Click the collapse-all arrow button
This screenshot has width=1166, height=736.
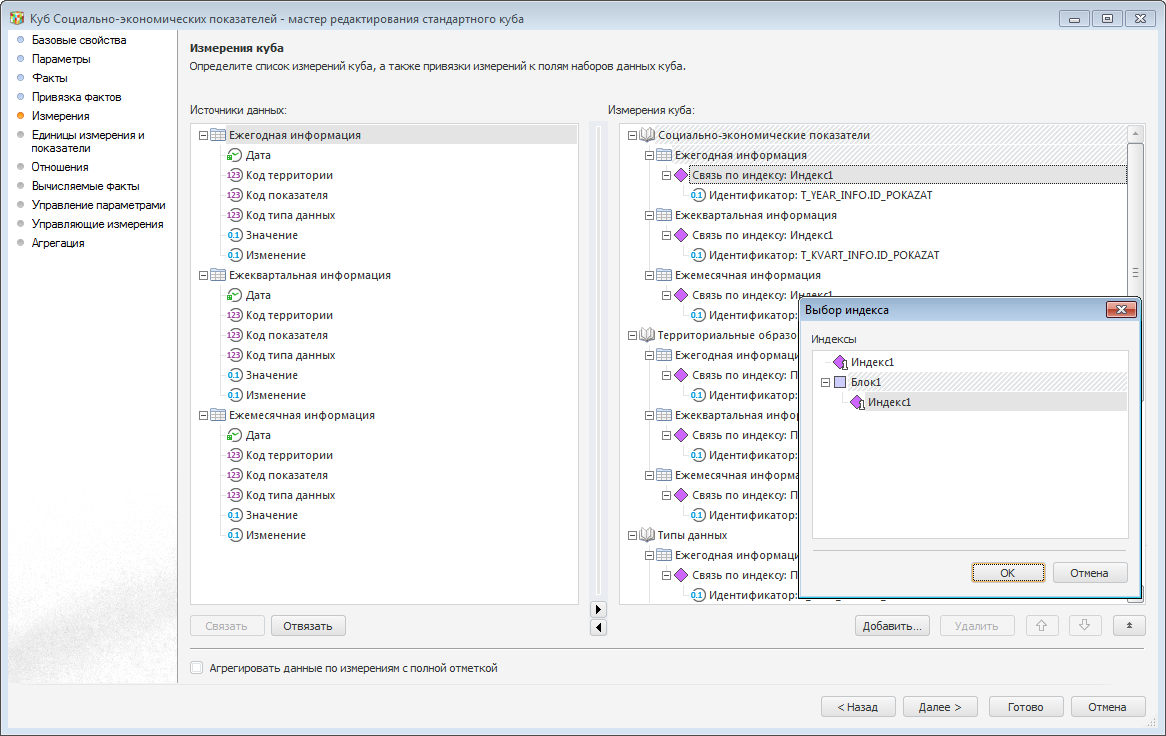[1129, 626]
